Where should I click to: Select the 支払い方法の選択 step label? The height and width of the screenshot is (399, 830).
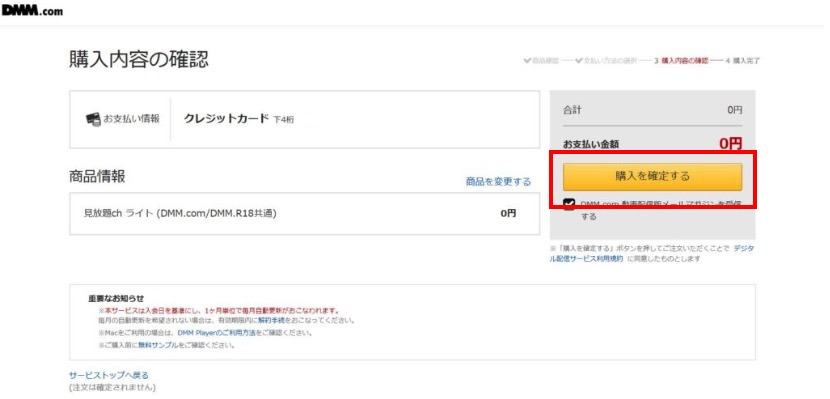[610, 61]
